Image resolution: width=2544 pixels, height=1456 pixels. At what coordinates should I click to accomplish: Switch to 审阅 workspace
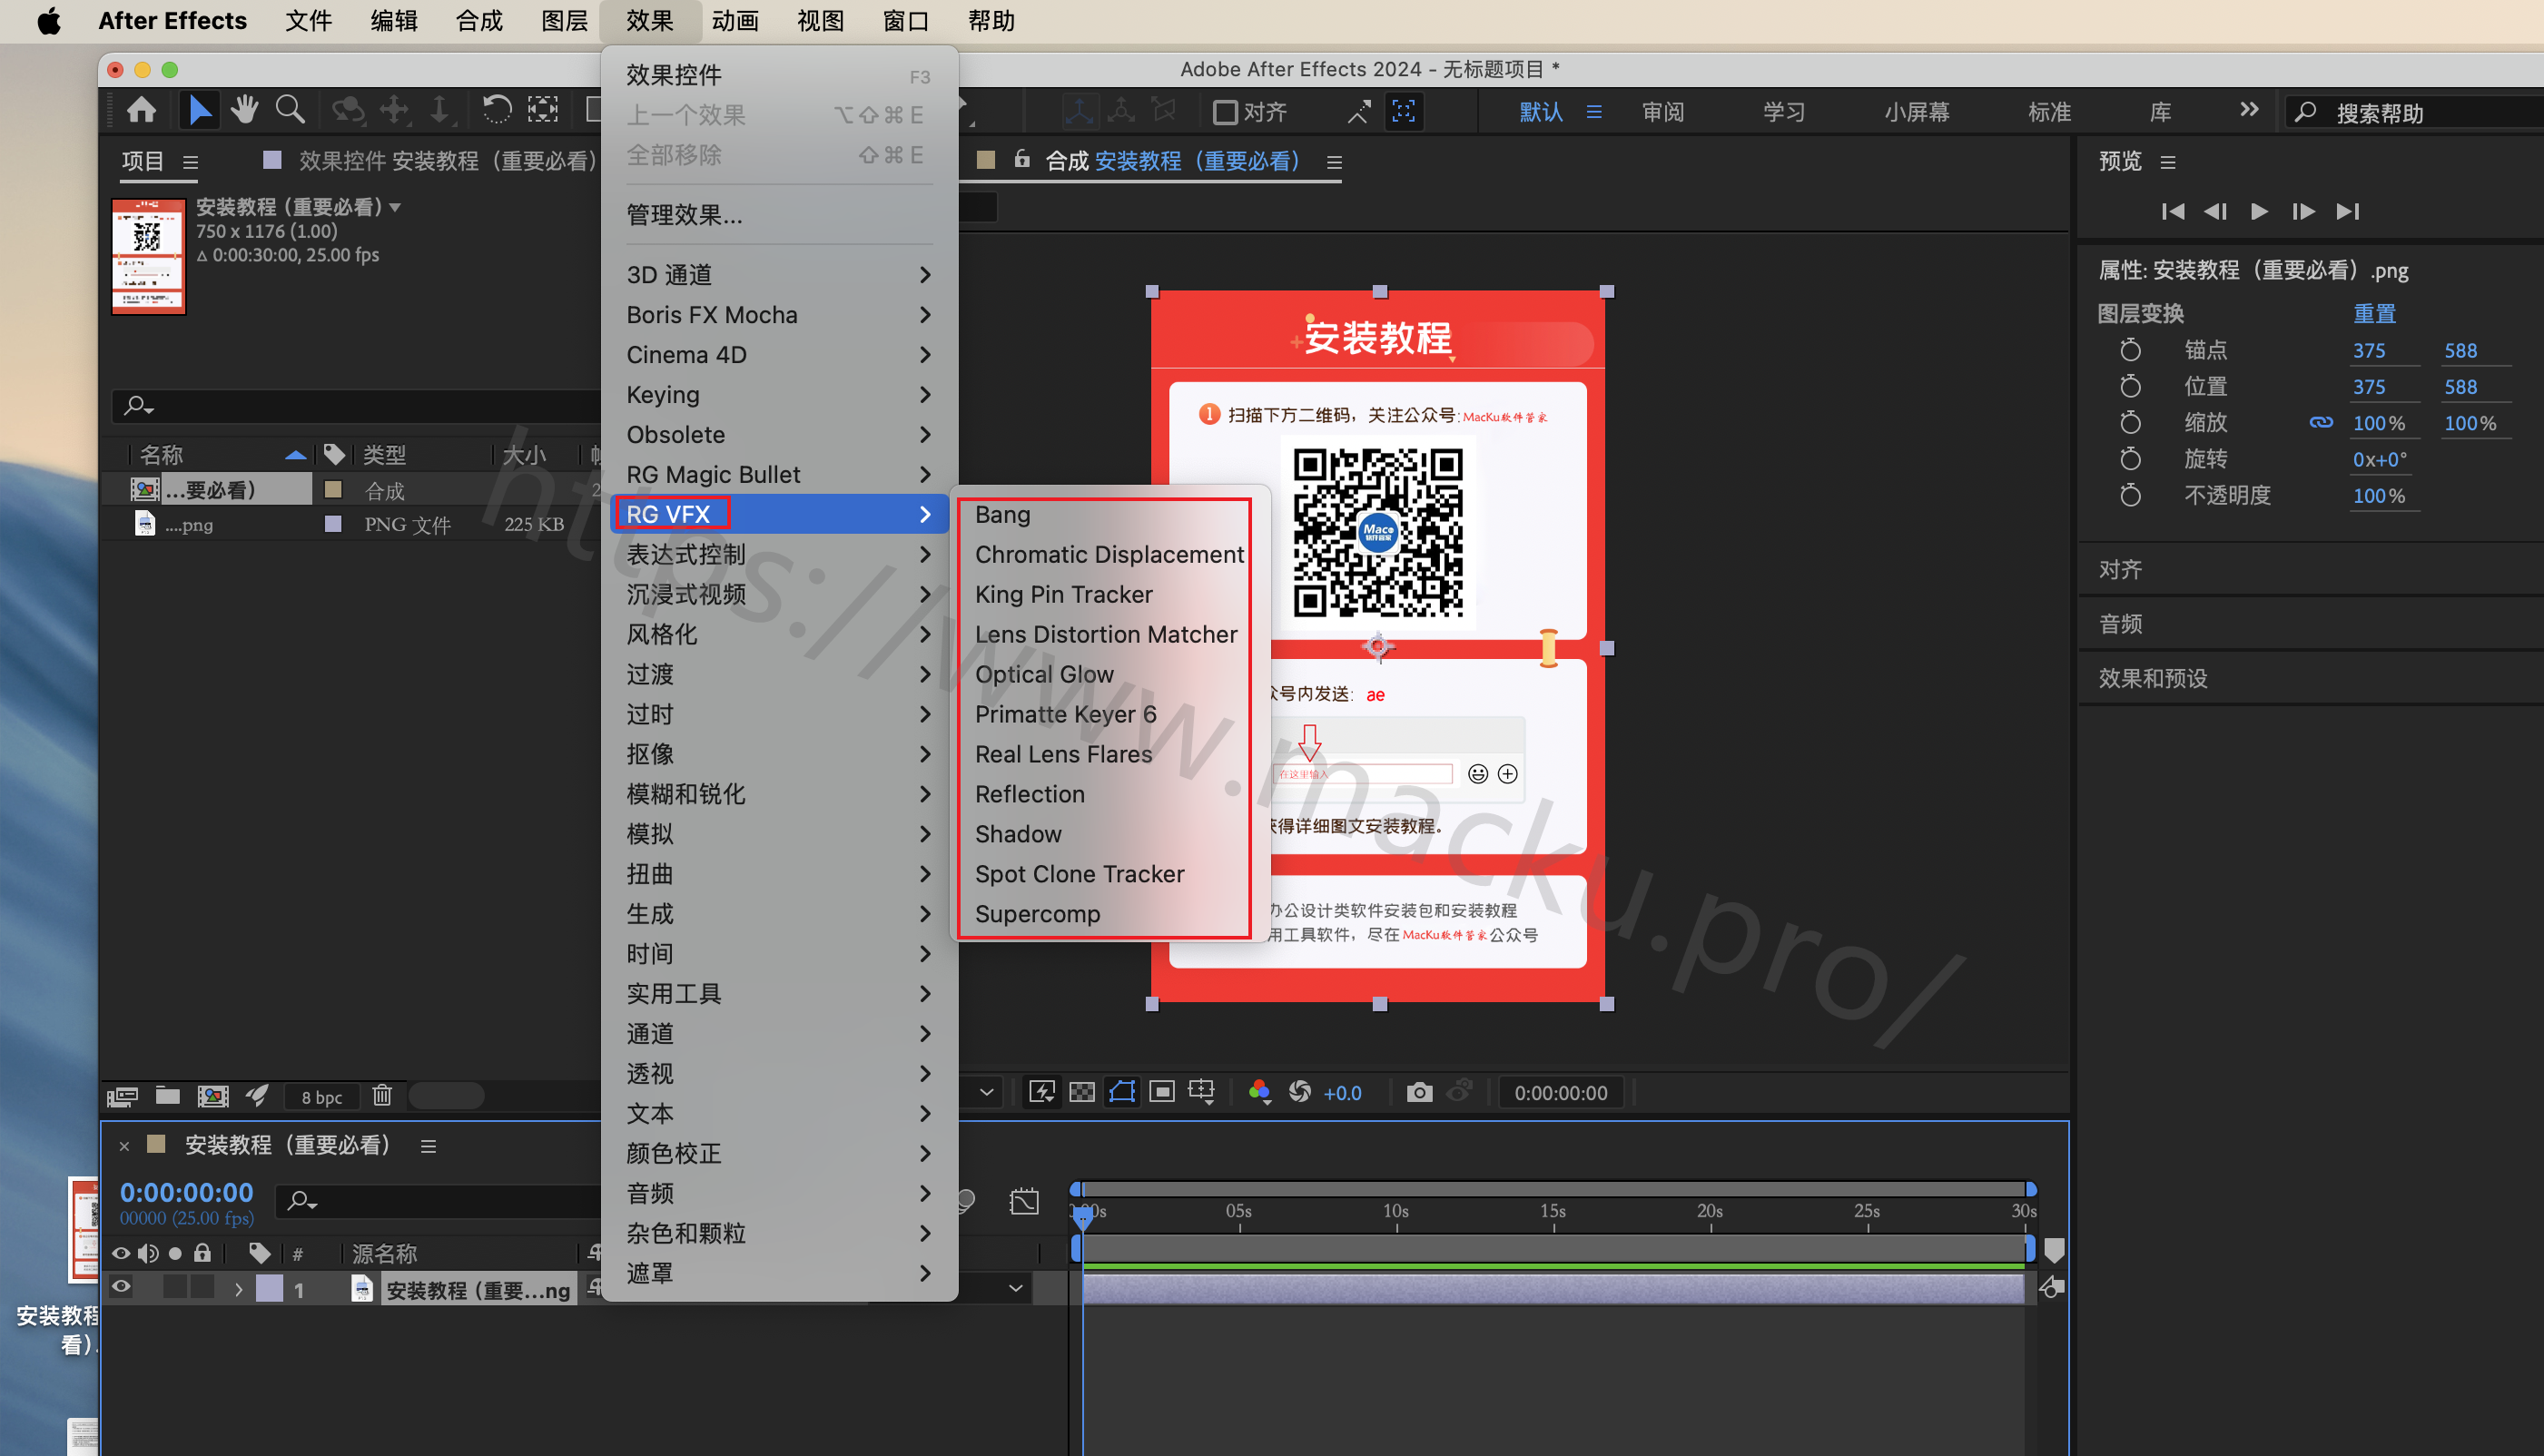[x=1663, y=112]
